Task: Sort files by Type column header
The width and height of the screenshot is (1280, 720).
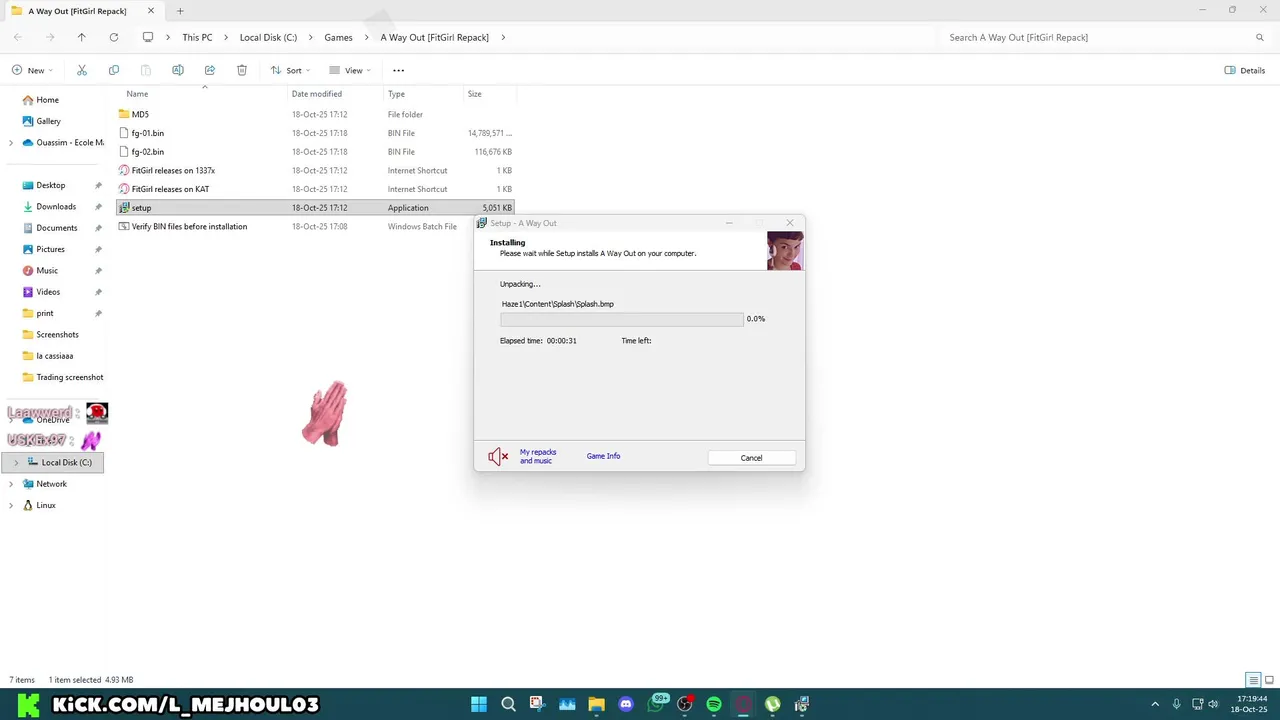Action: coord(396,94)
